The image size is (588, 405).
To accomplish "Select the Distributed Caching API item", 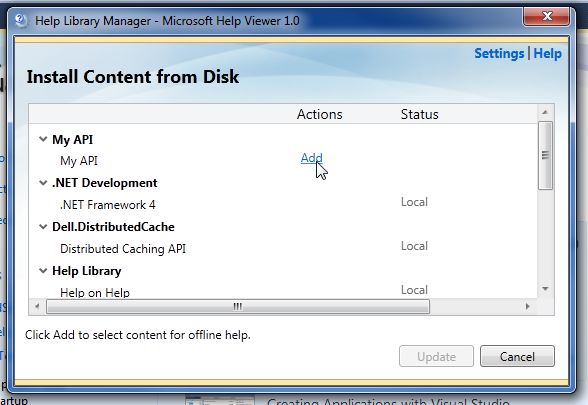I will point(123,249).
